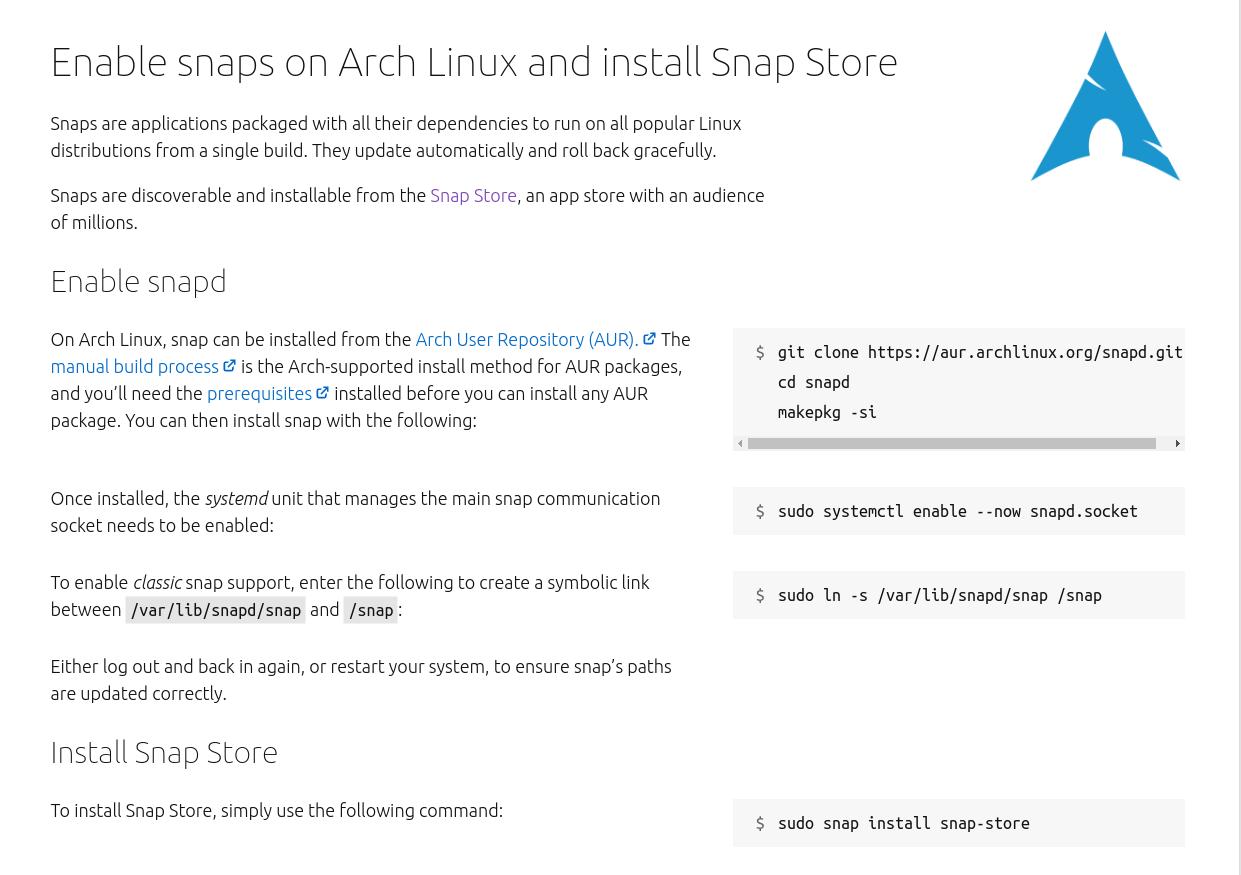Open the prerequisites link
The height and width of the screenshot is (875, 1241).
tap(259, 393)
